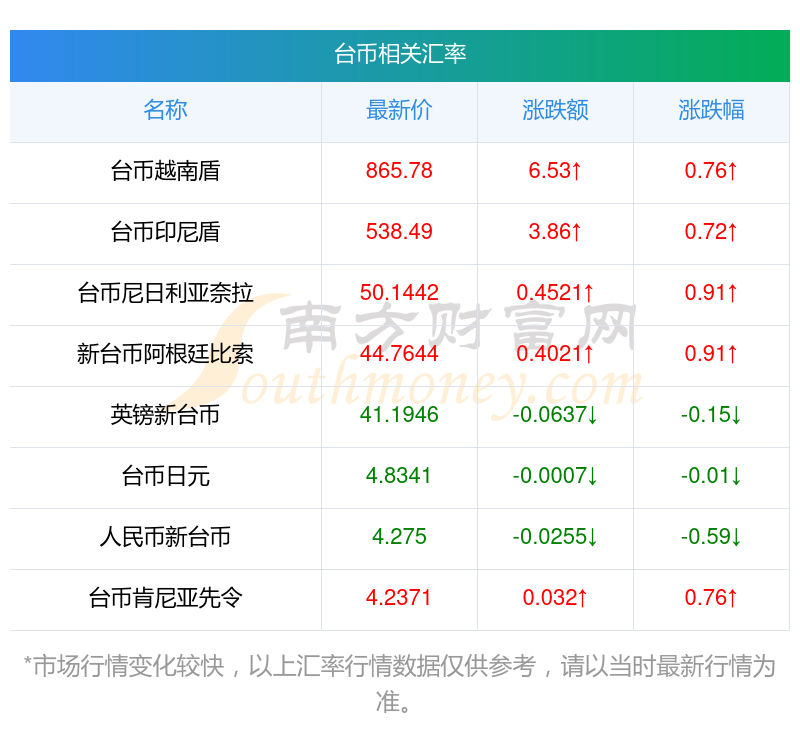The image size is (800, 733).
Task: Click the 名称 column header
Action: pos(165,110)
